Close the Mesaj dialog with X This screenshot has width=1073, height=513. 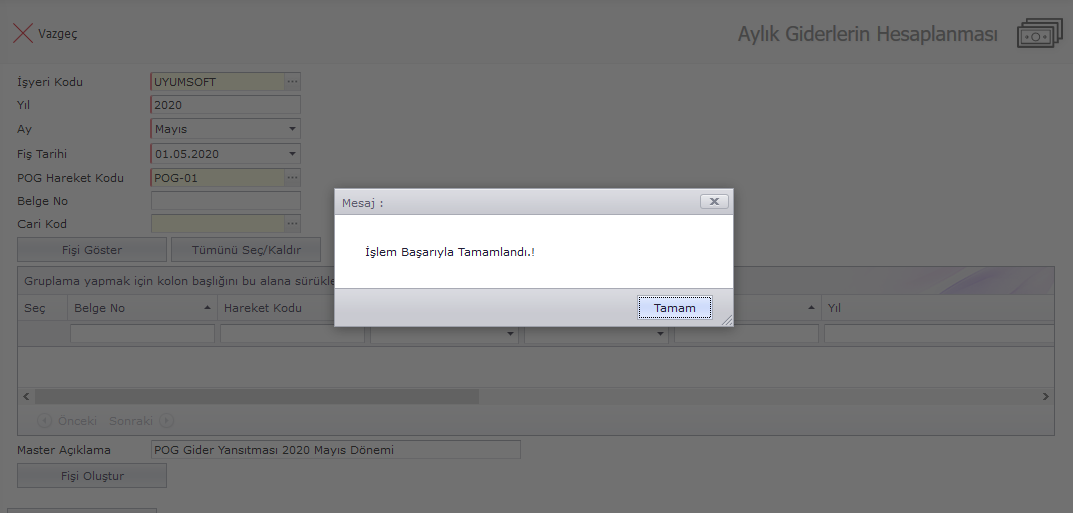pyautogui.click(x=713, y=201)
